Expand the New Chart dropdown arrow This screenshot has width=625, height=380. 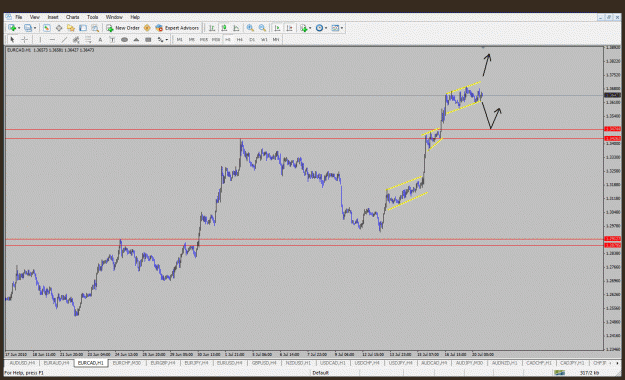click(x=19, y=28)
